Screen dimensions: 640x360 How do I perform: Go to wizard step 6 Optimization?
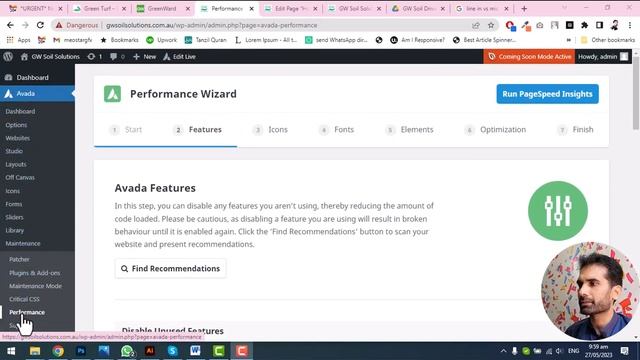[495, 130]
